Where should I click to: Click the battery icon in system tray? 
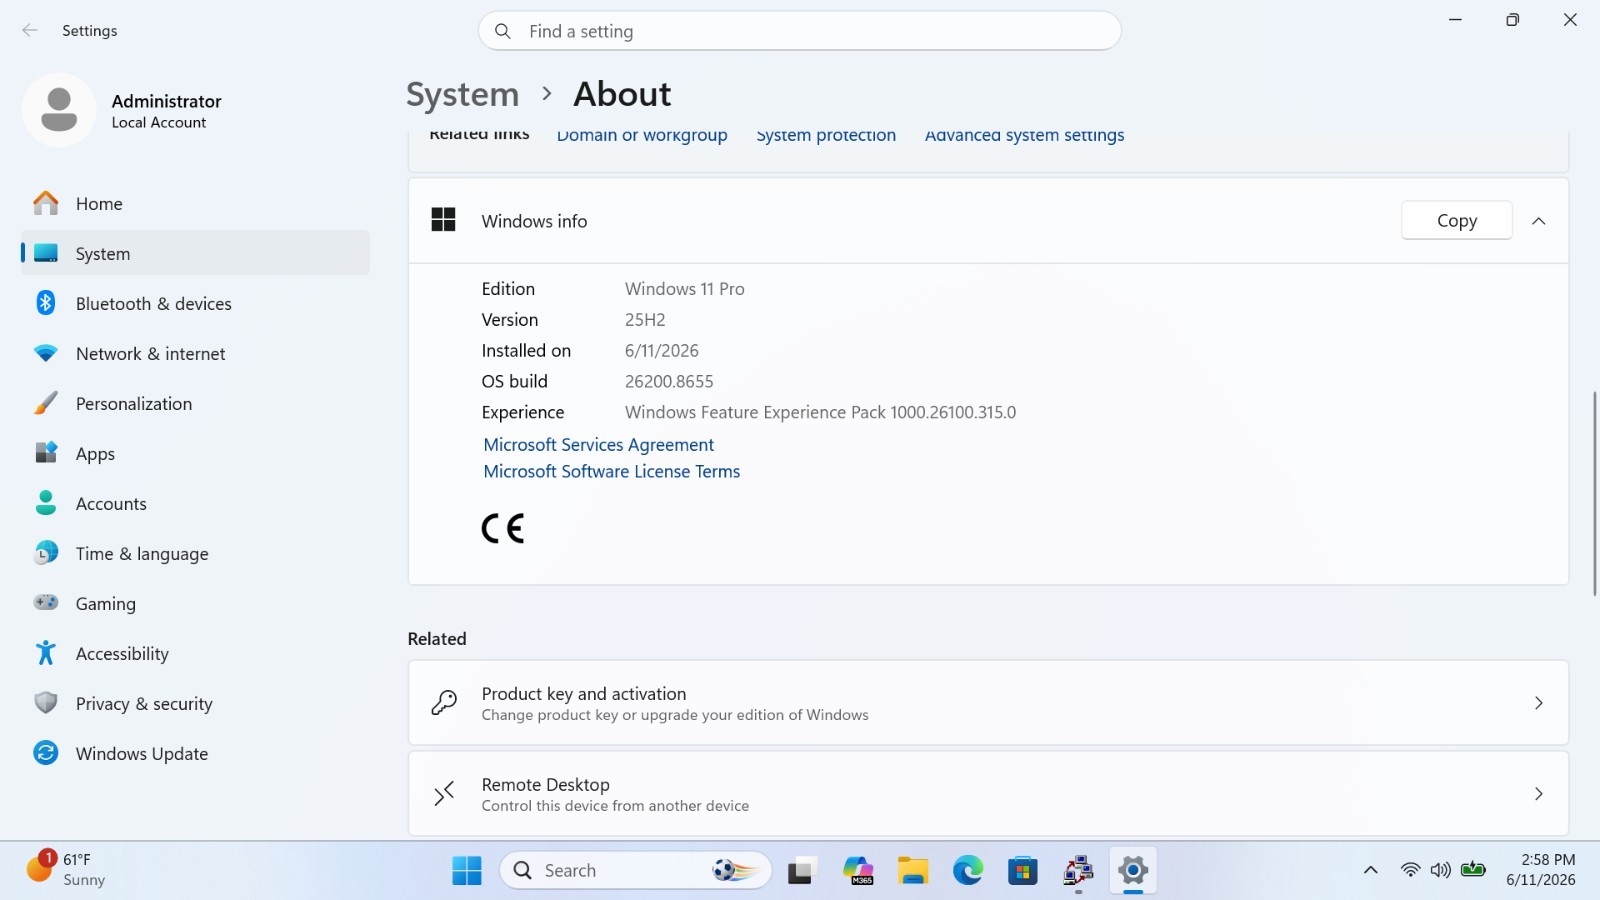(1473, 869)
